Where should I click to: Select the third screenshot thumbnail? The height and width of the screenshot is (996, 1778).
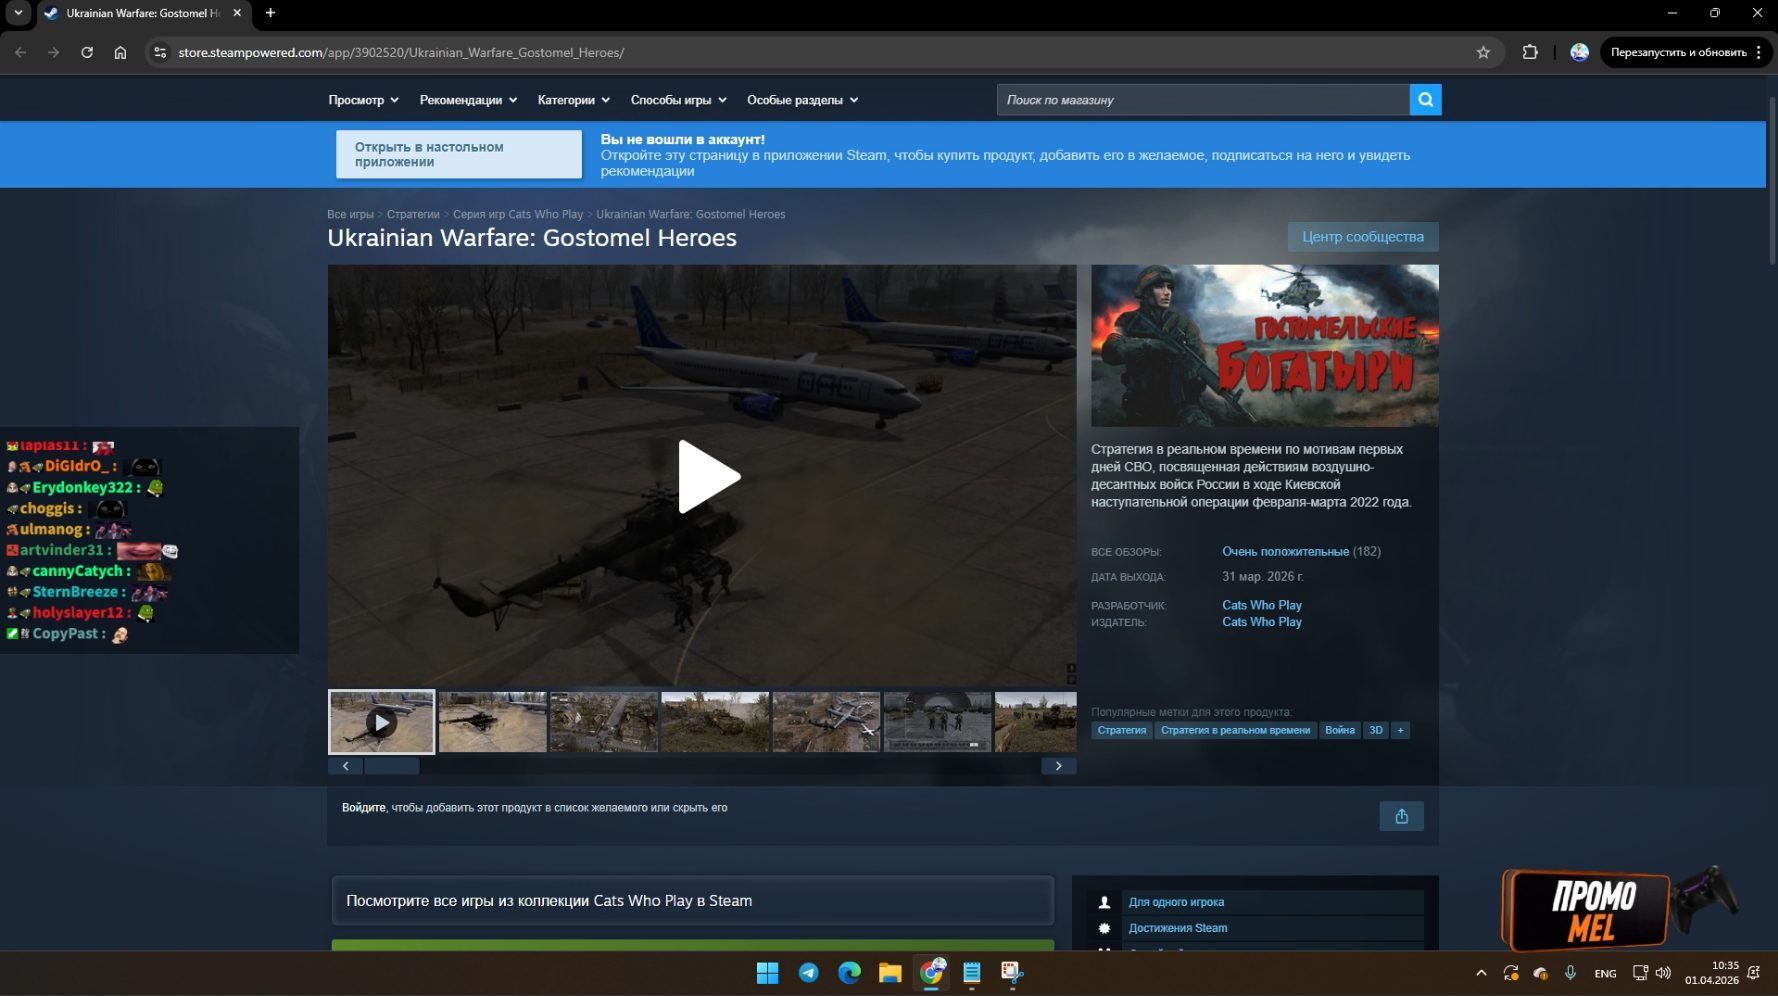coord(604,722)
